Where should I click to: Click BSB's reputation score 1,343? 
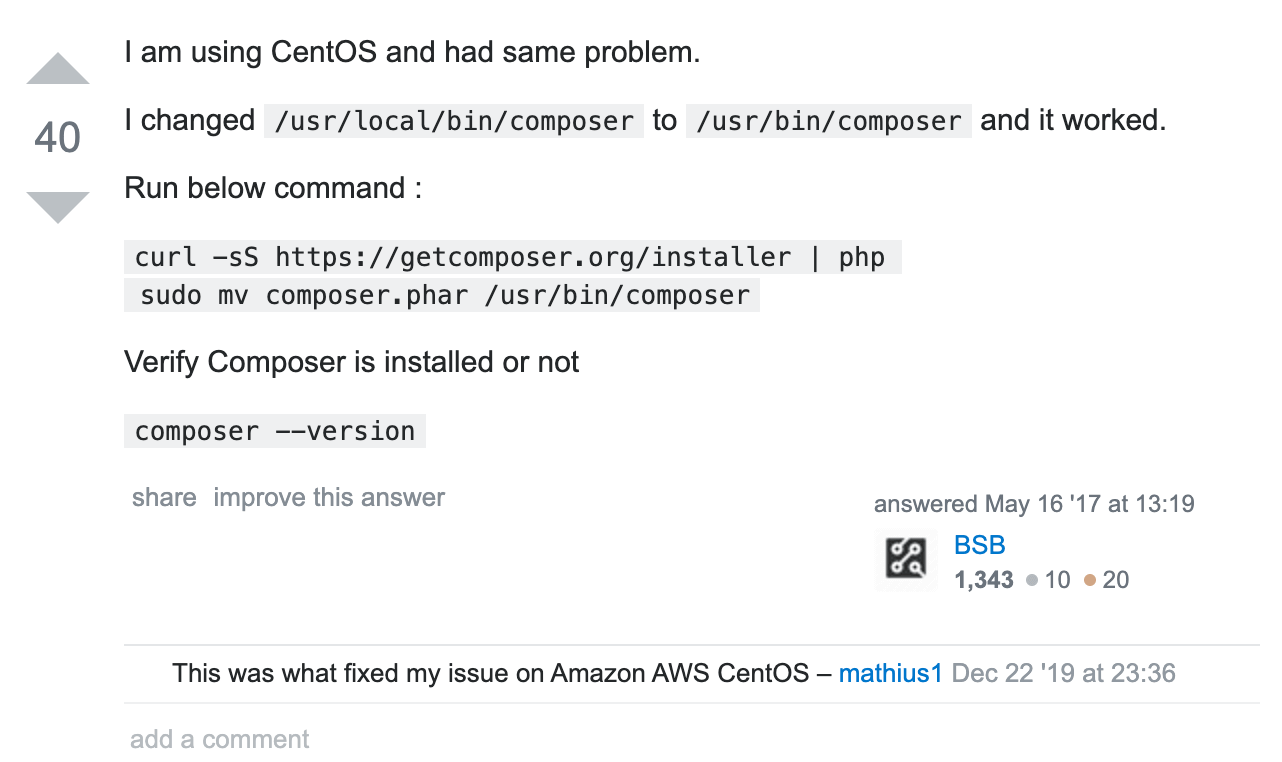[x=984, y=580]
